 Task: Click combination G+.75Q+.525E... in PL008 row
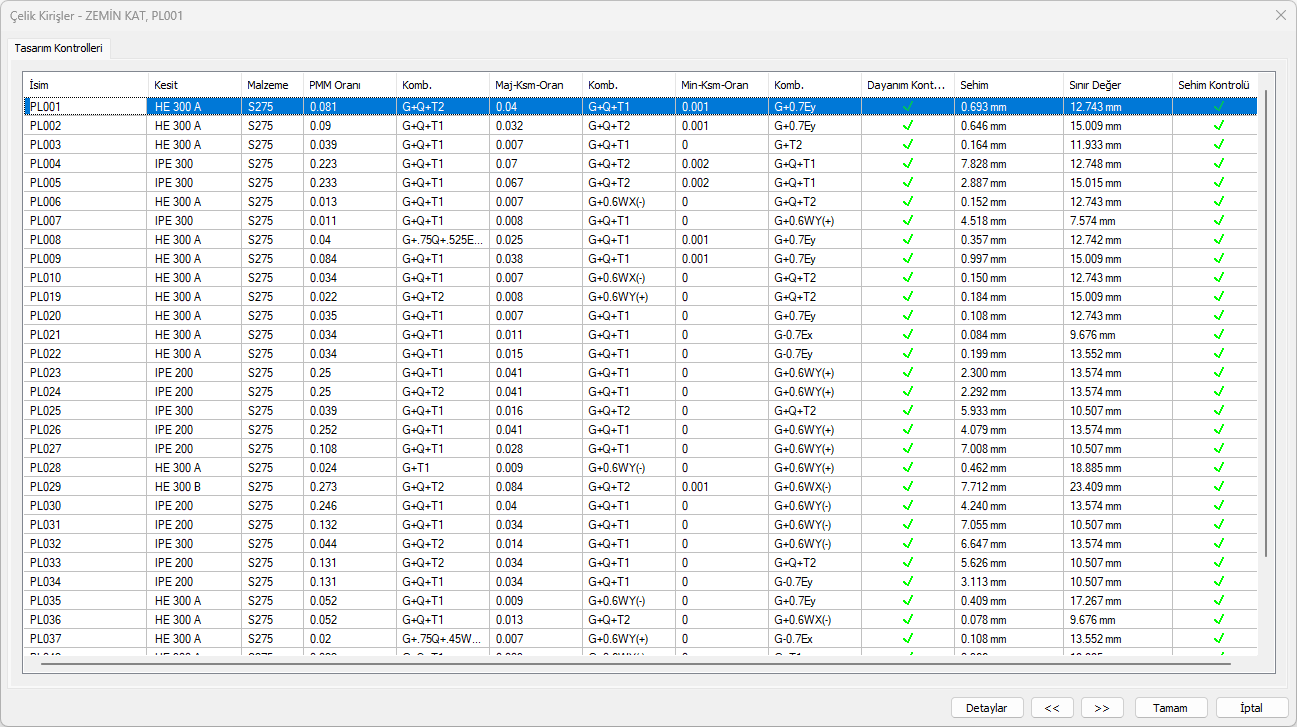click(x=442, y=239)
